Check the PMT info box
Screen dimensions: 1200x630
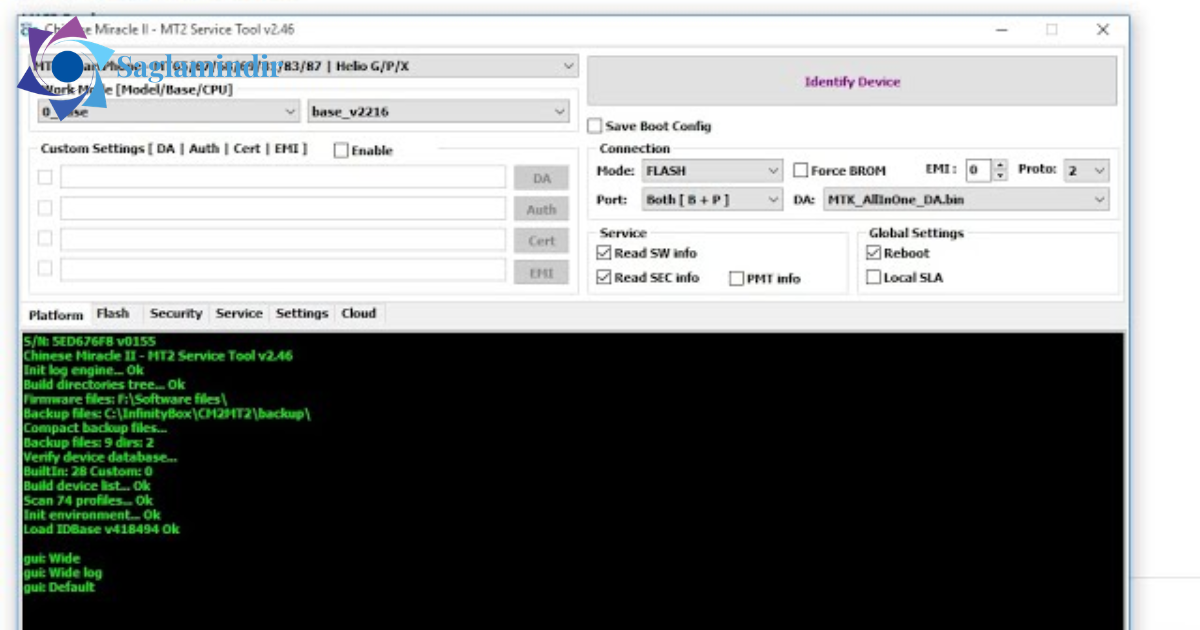click(x=737, y=279)
